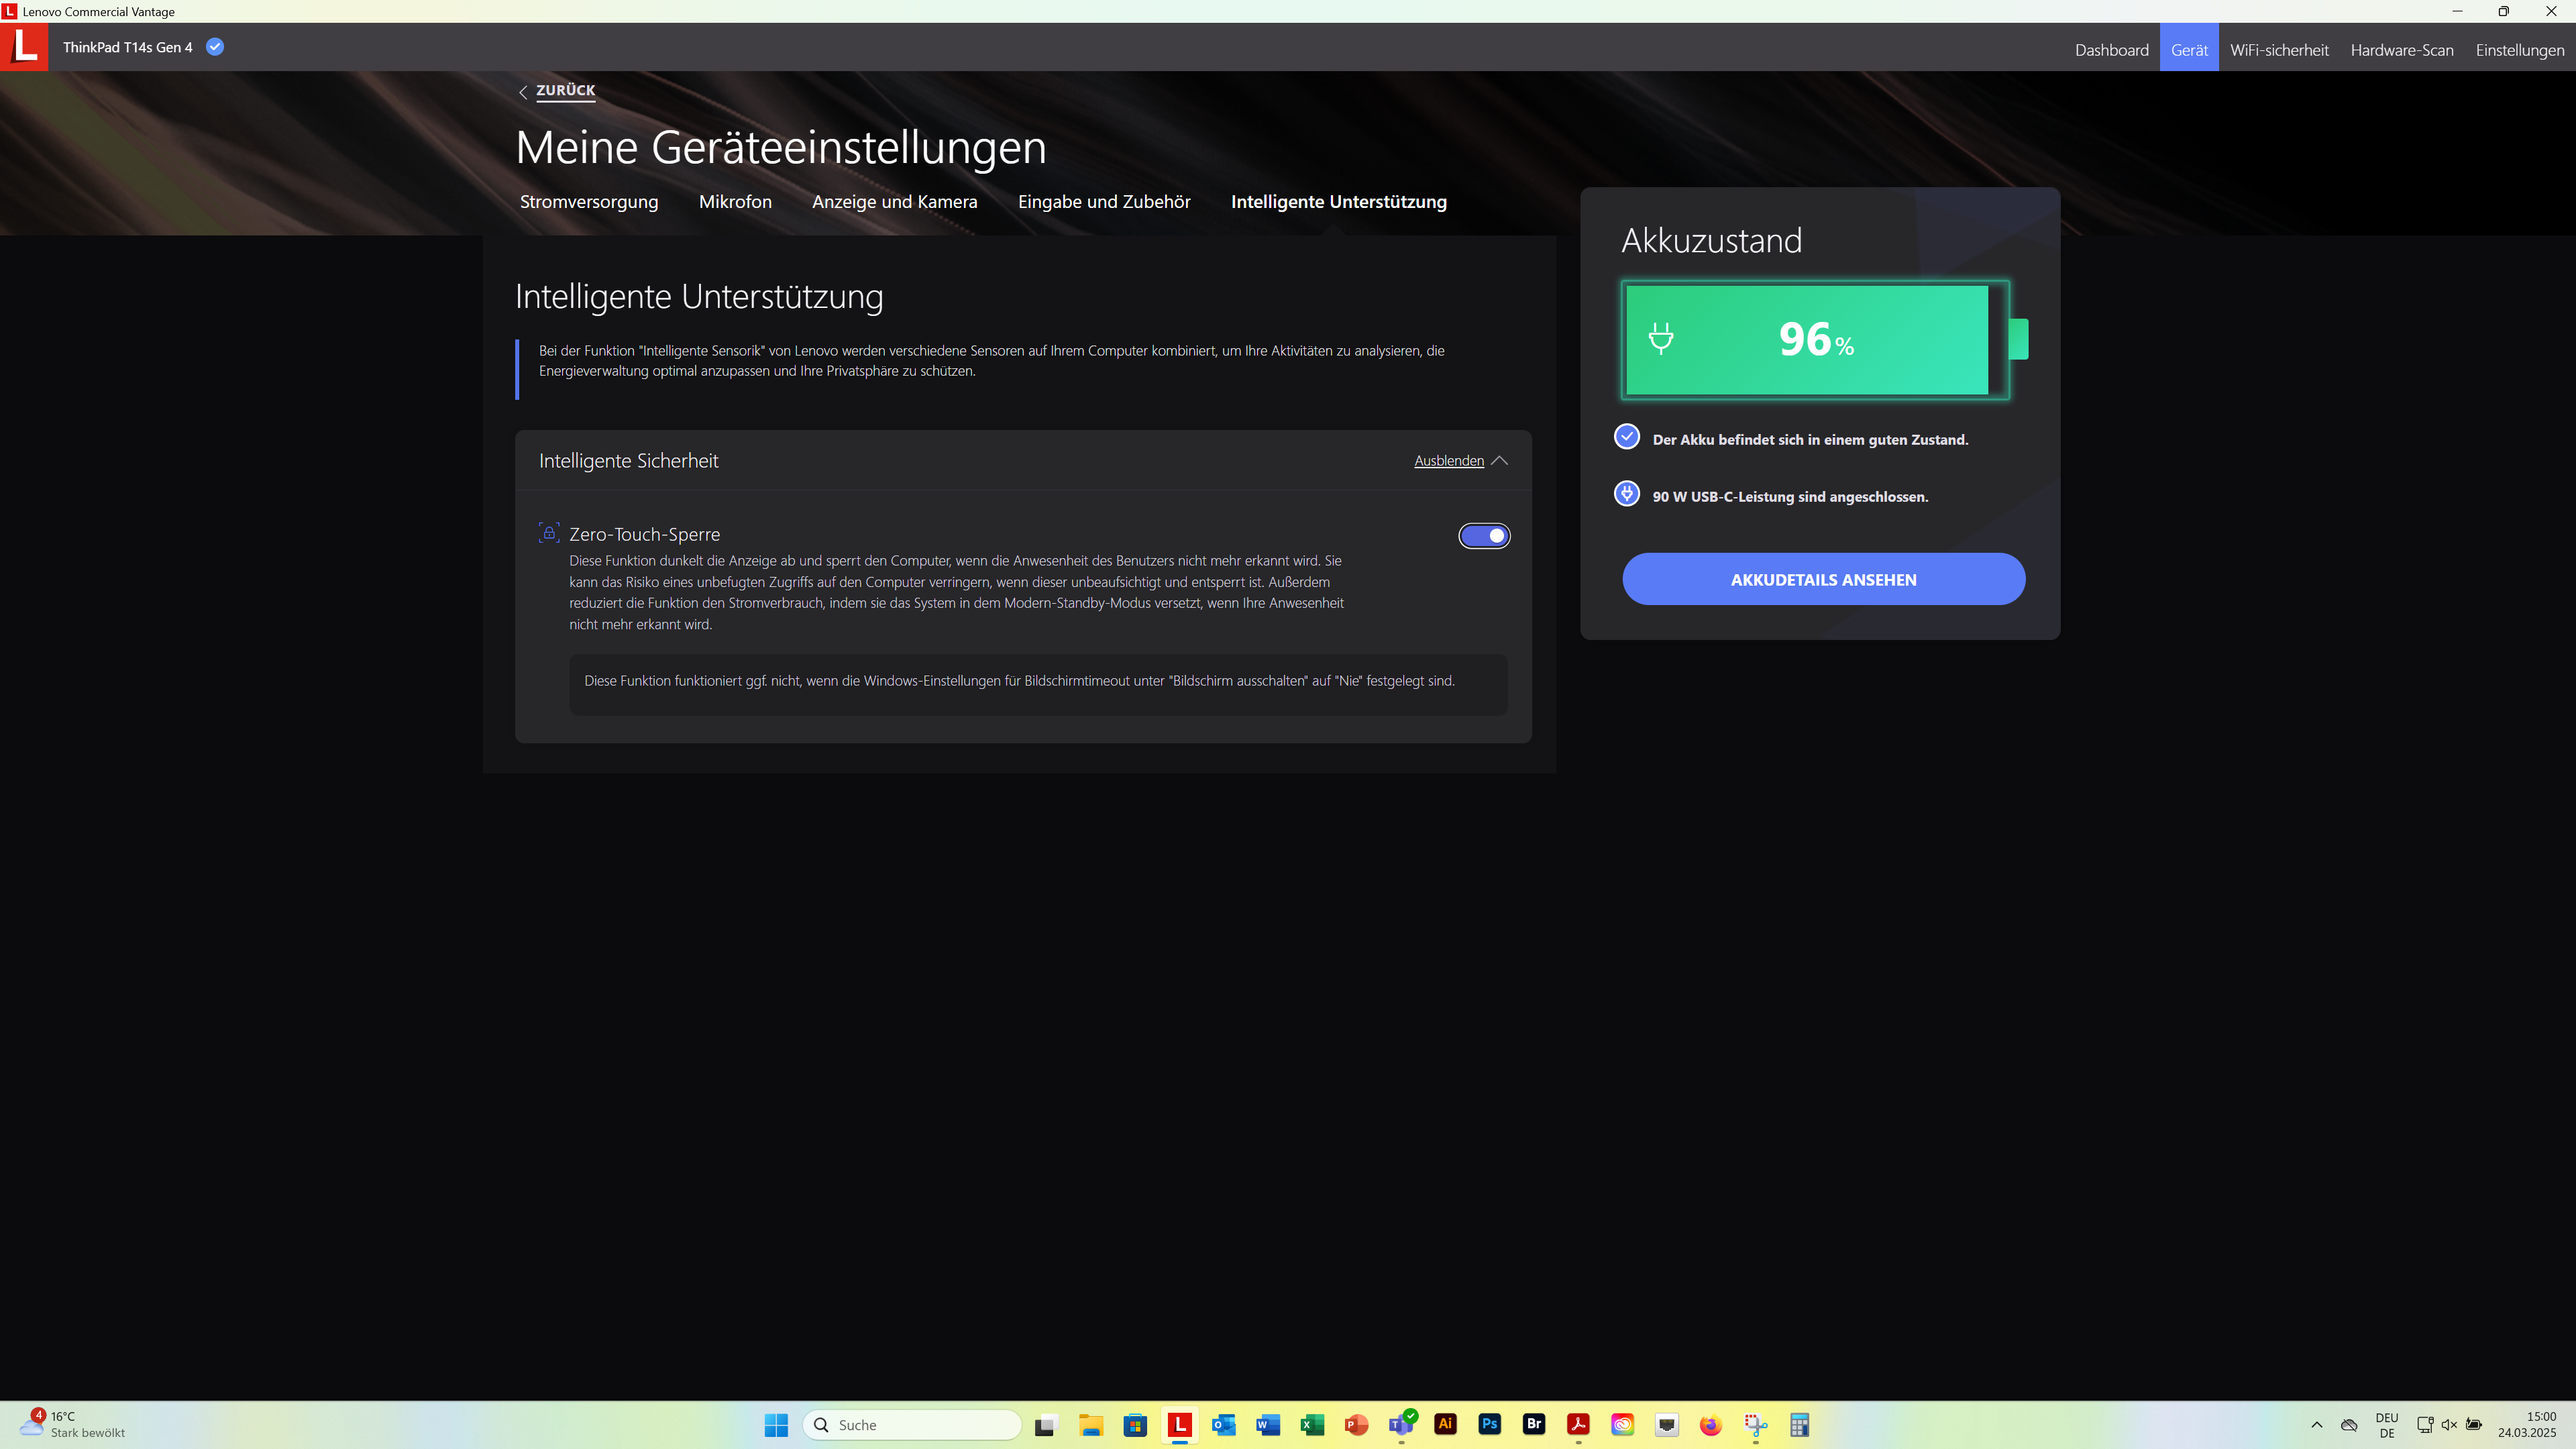Click the Ausblenden link
2576x1449 pixels.
click(x=1448, y=461)
